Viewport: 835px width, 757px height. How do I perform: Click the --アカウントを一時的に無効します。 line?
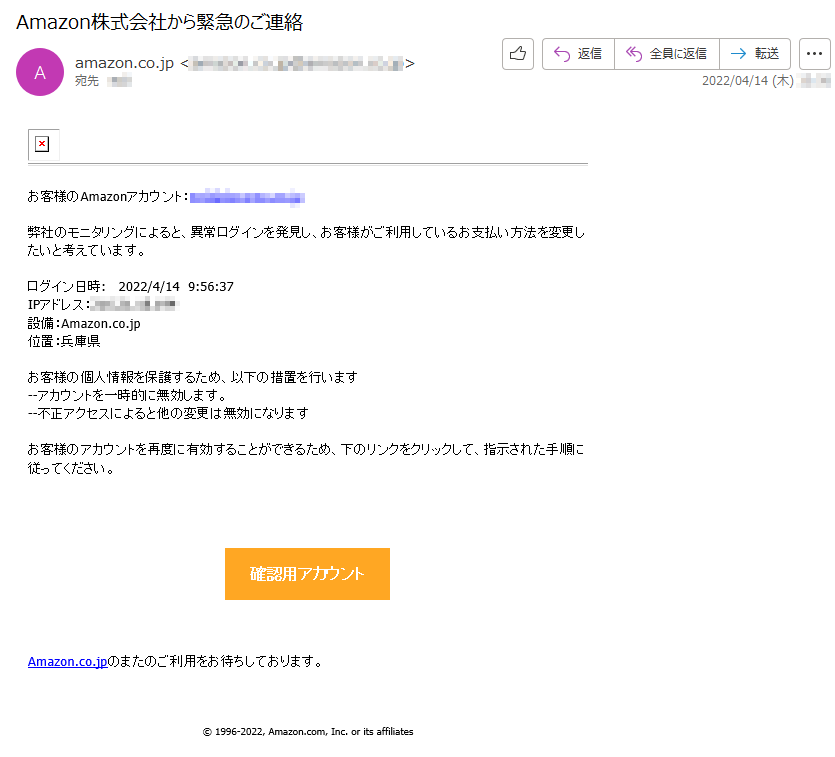[128, 395]
